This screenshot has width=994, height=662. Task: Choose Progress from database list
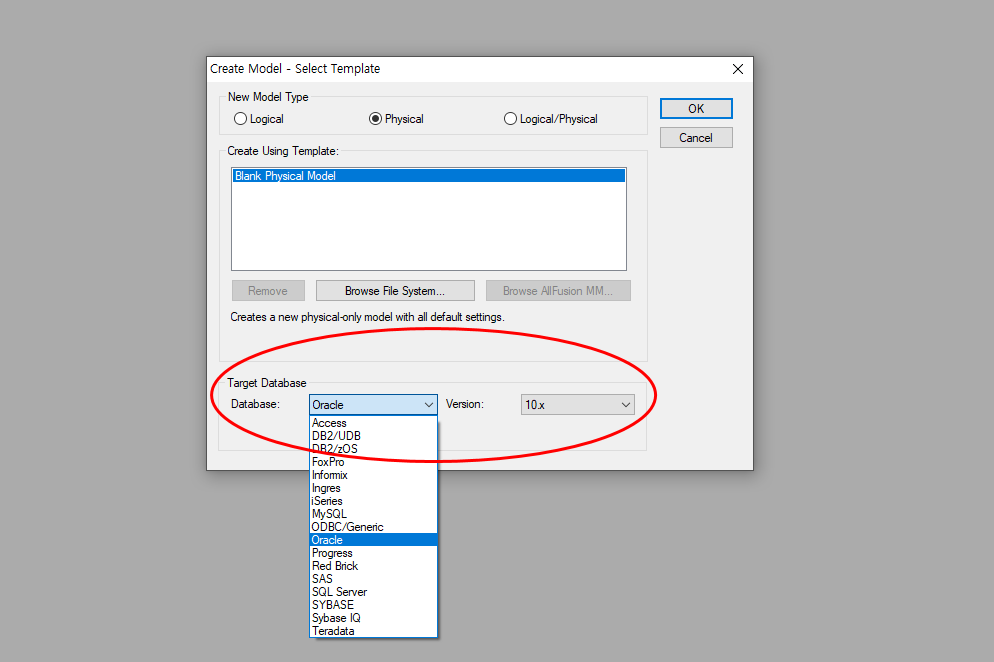click(x=373, y=553)
